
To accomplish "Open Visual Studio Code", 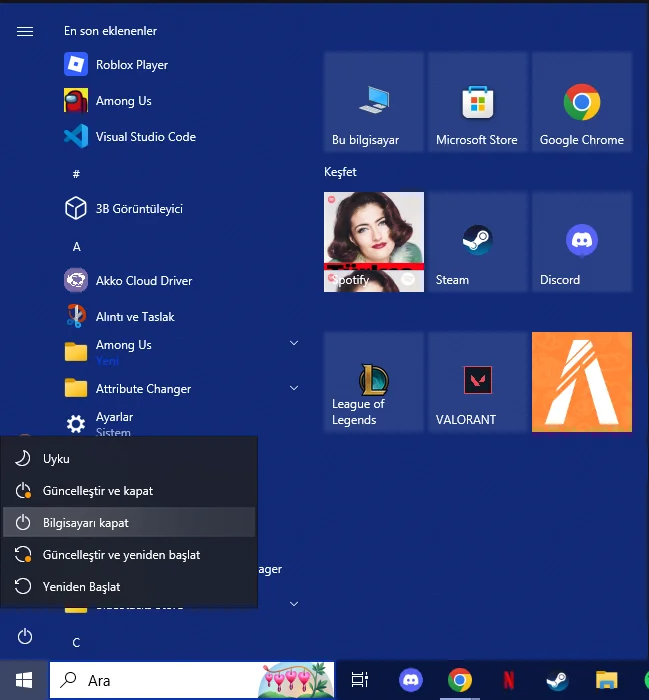I will (x=130, y=137).
